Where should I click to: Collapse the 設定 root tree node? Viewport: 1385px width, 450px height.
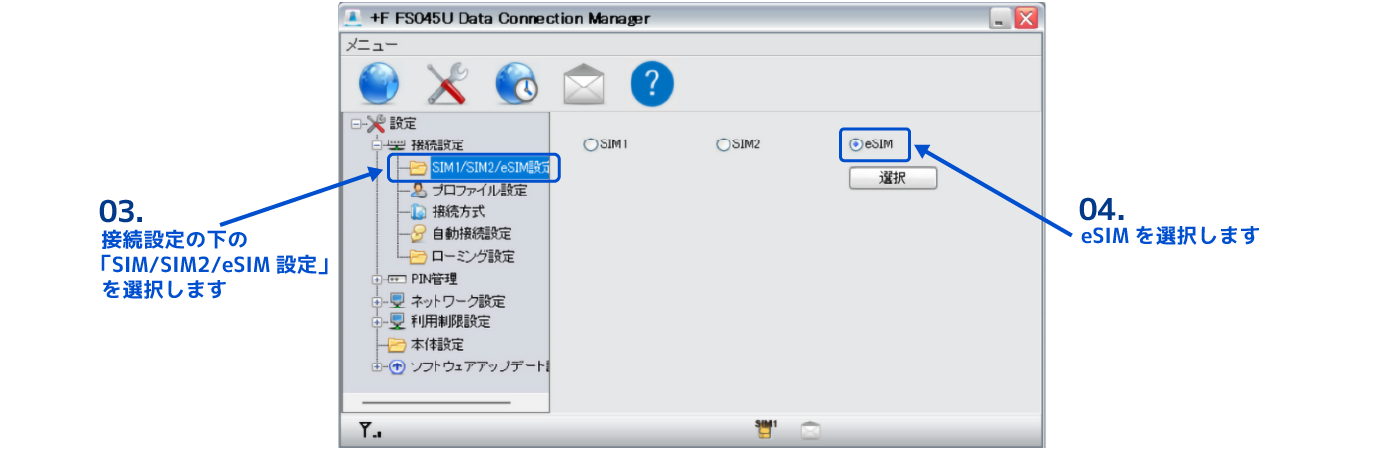(x=356, y=125)
